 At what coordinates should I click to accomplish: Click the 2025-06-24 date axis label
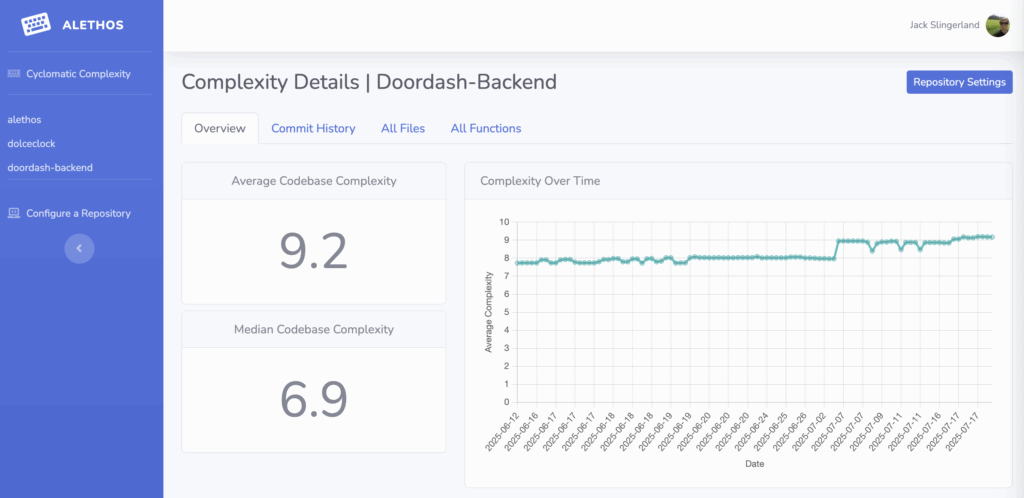coord(752,431)
